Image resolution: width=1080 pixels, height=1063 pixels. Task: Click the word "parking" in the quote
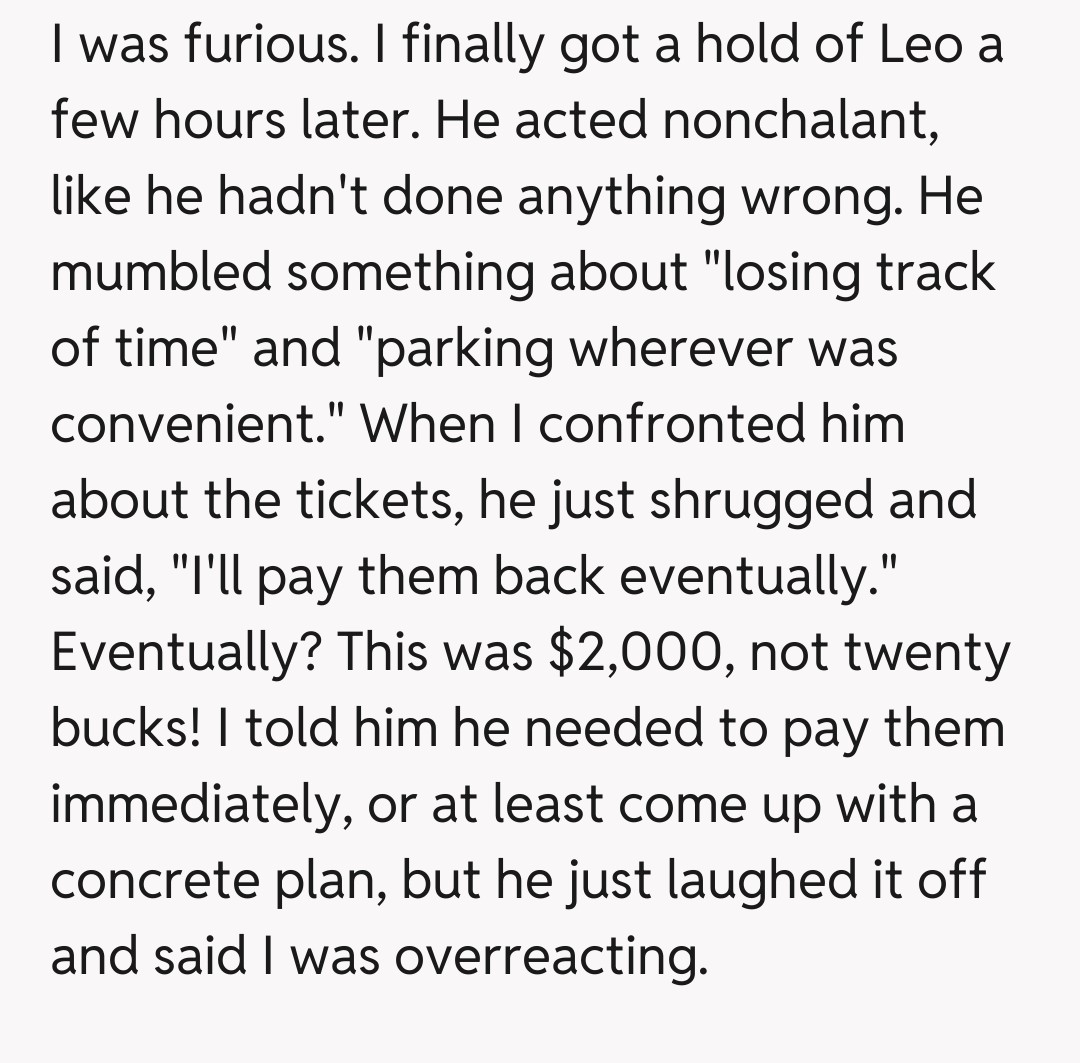(465, 349)
